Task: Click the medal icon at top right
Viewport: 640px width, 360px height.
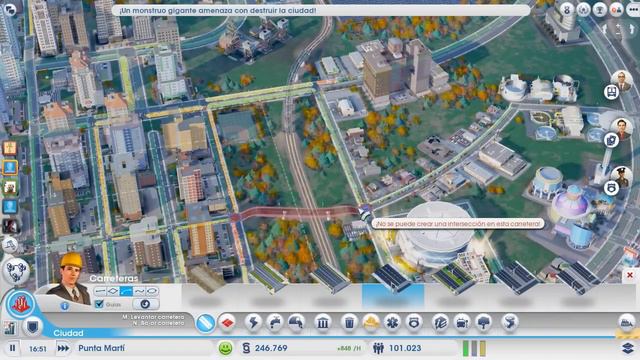Action: (x=567, y=9)
